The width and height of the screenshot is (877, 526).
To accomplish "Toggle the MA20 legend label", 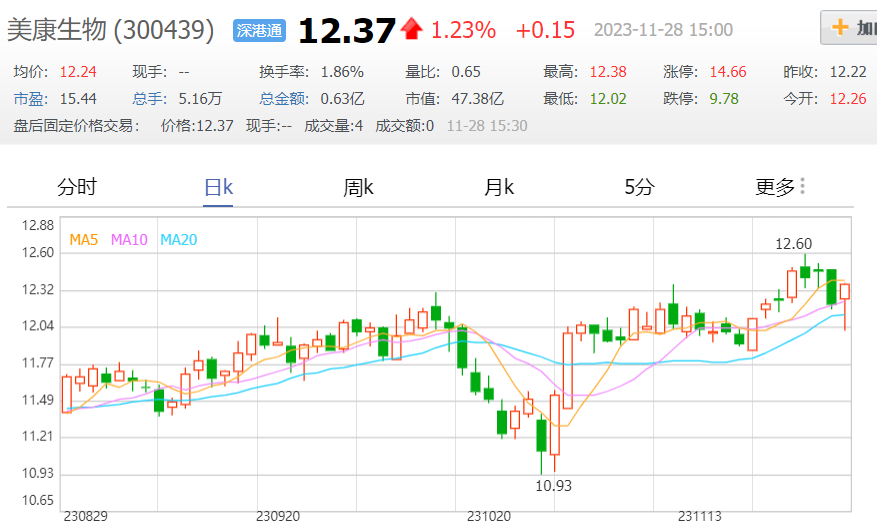I will click(x=178, y=240).
